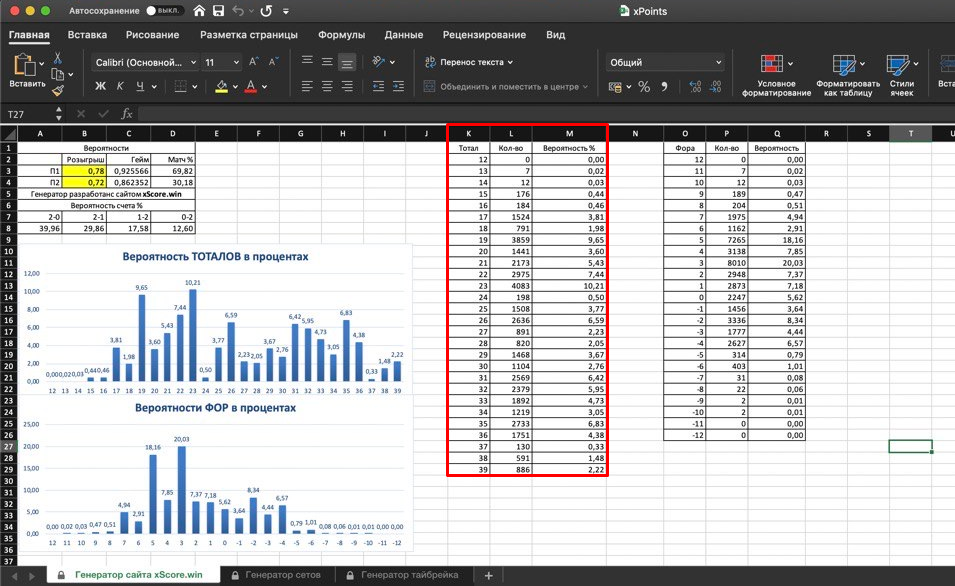This screenshot has height=586, width=955.
Task: Click the Percent style icon
Action: 644,86
